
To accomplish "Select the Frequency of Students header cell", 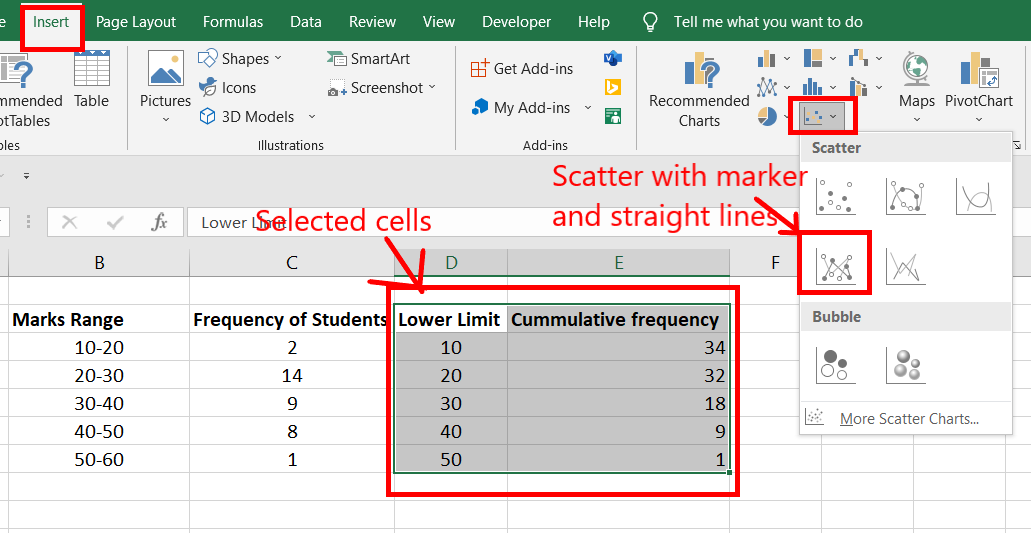I will pos(292,319).
